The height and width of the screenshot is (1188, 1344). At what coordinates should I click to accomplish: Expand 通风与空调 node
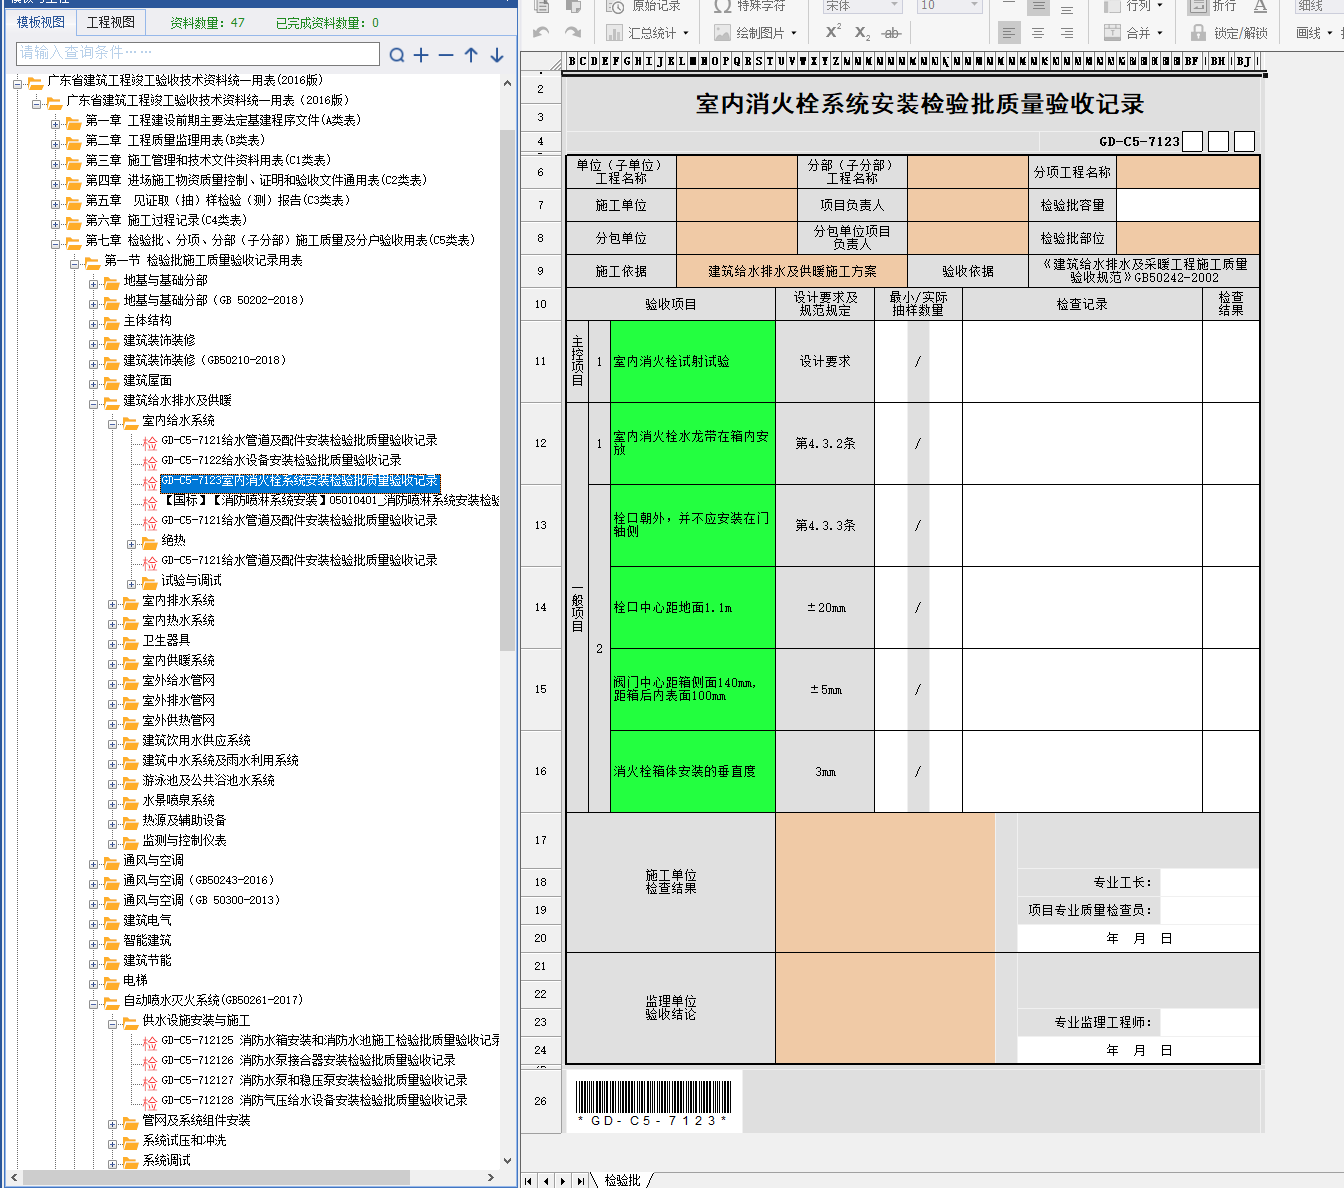pos(94,863)
